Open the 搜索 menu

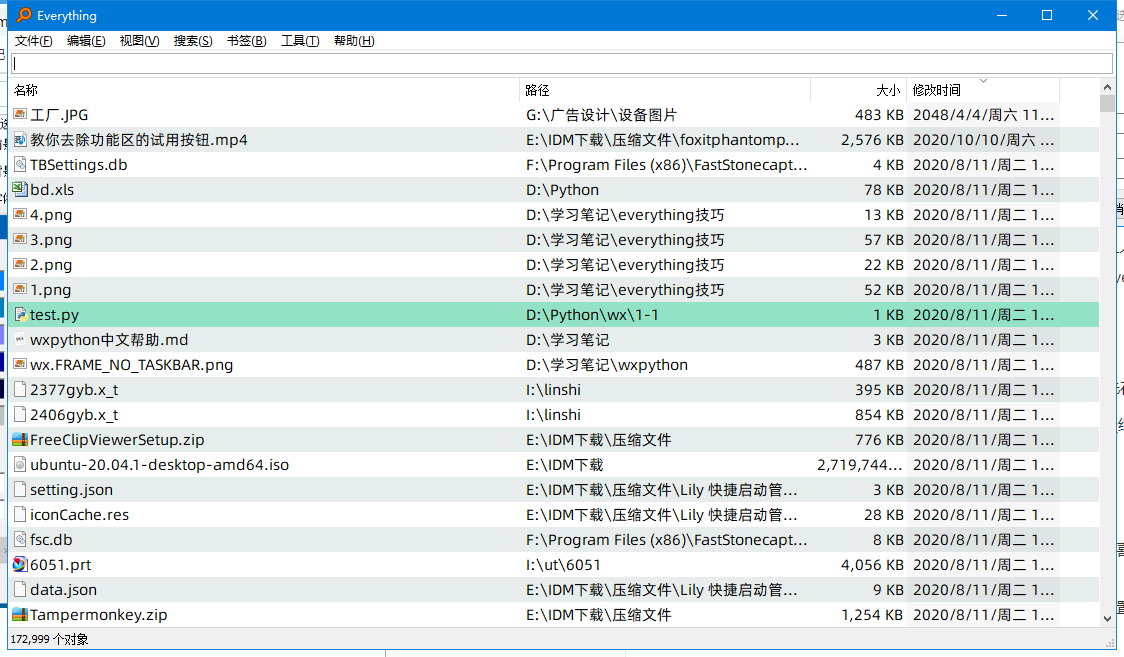[192, 40]
